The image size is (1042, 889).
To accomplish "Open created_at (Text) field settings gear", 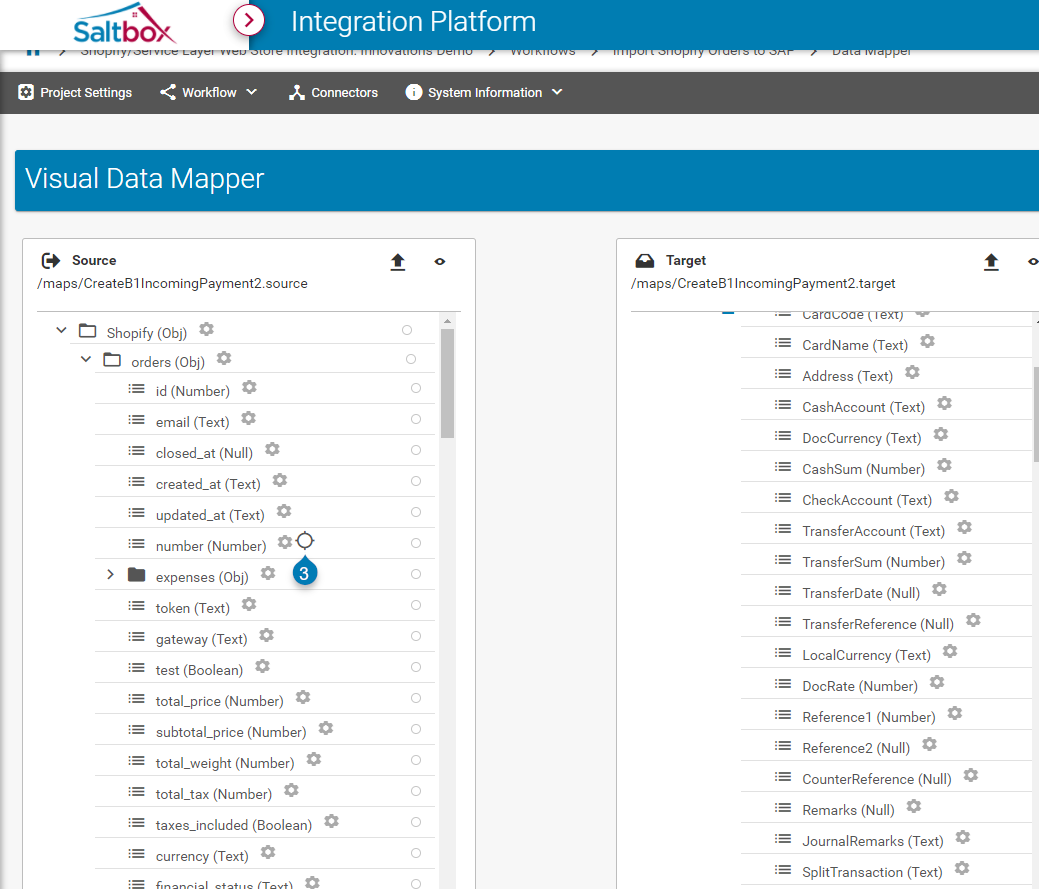I will [x=280, y=480].
